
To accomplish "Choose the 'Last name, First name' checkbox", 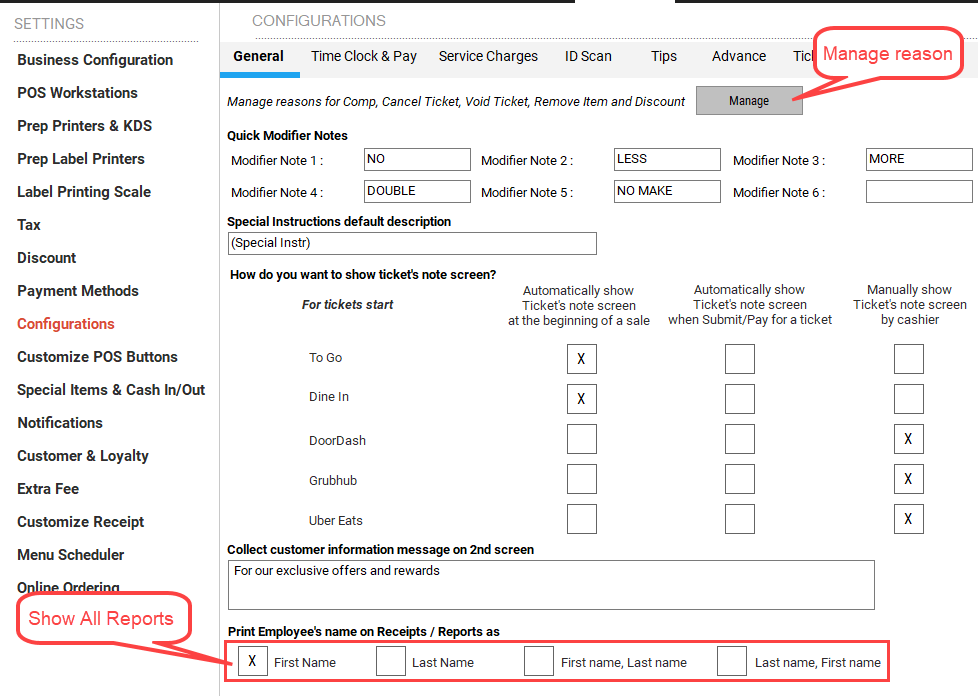I will (x=732, y=661).
